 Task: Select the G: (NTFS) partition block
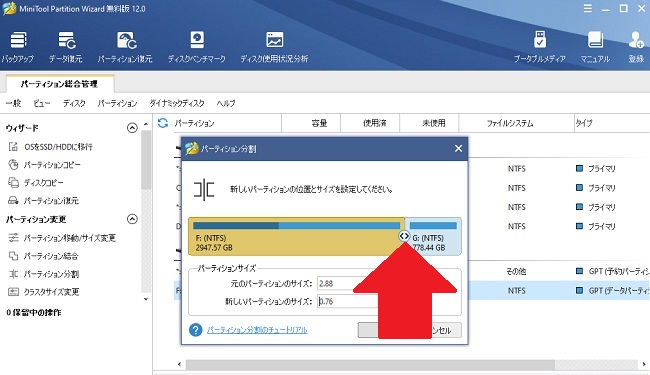433,236
